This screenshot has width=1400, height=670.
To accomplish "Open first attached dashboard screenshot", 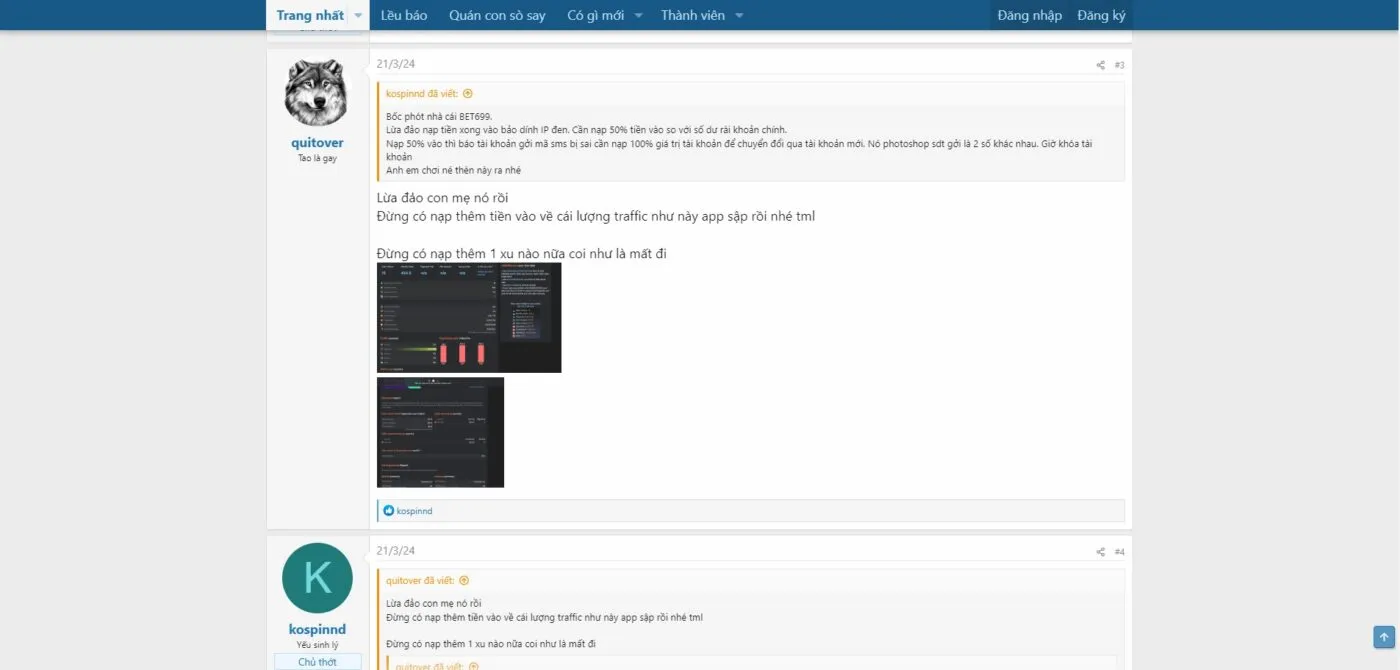I will [469, 318].
